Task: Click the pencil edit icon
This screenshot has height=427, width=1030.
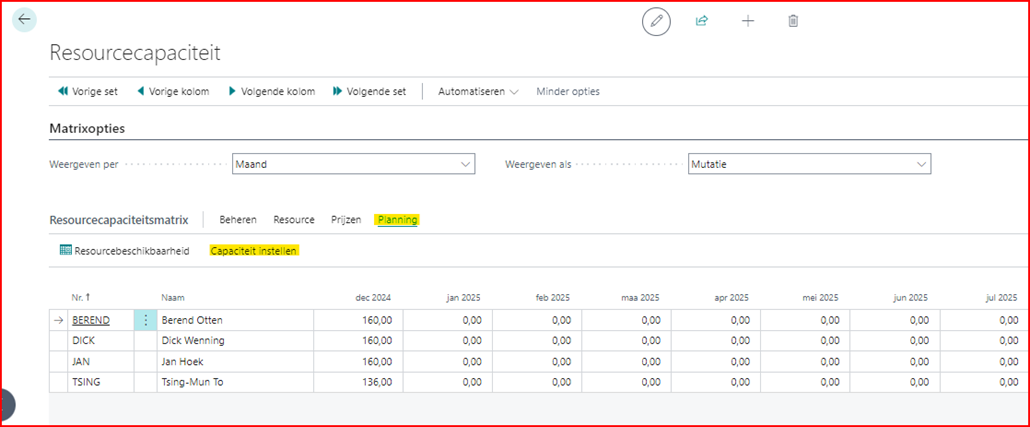Action: [x=656, y=21]
